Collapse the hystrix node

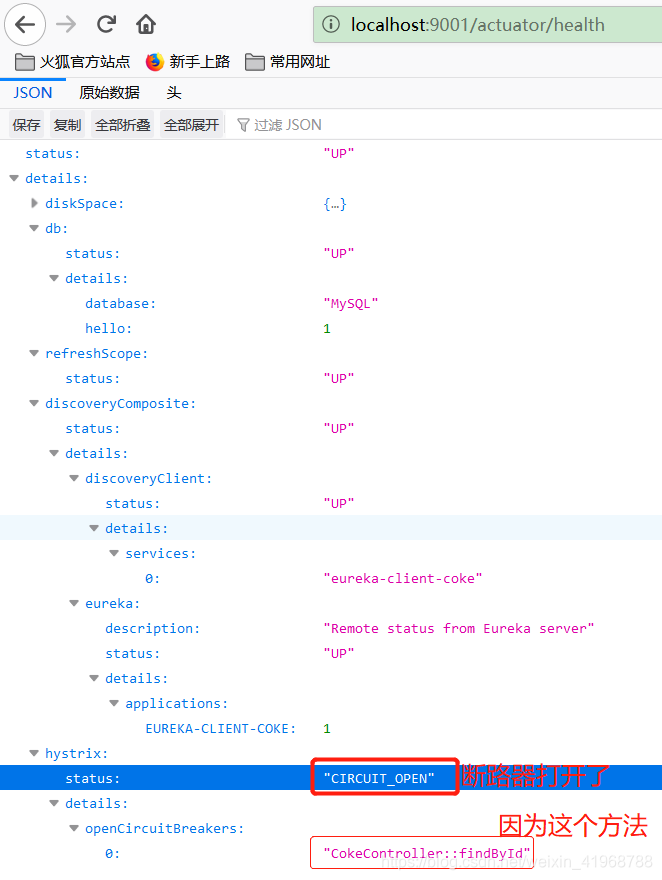coord(34,754)
